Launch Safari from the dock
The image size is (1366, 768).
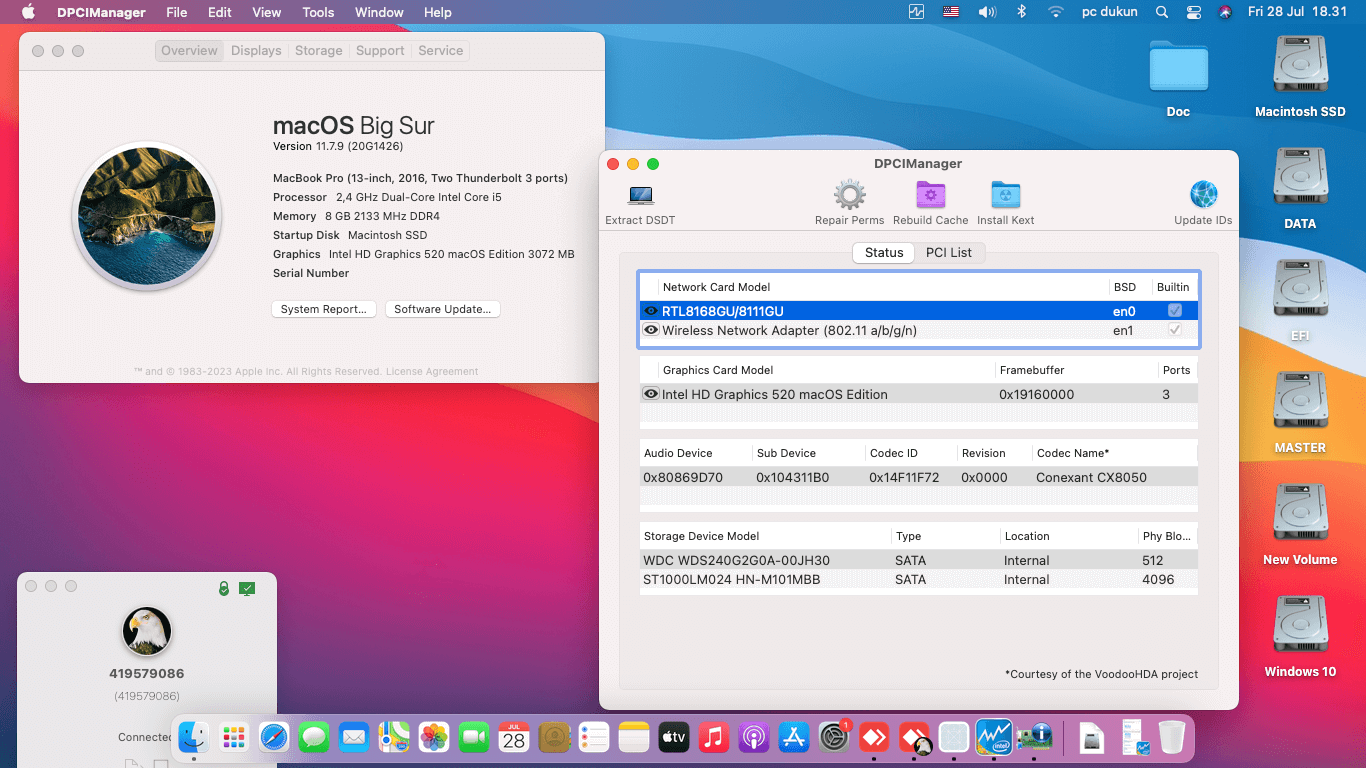274,738
